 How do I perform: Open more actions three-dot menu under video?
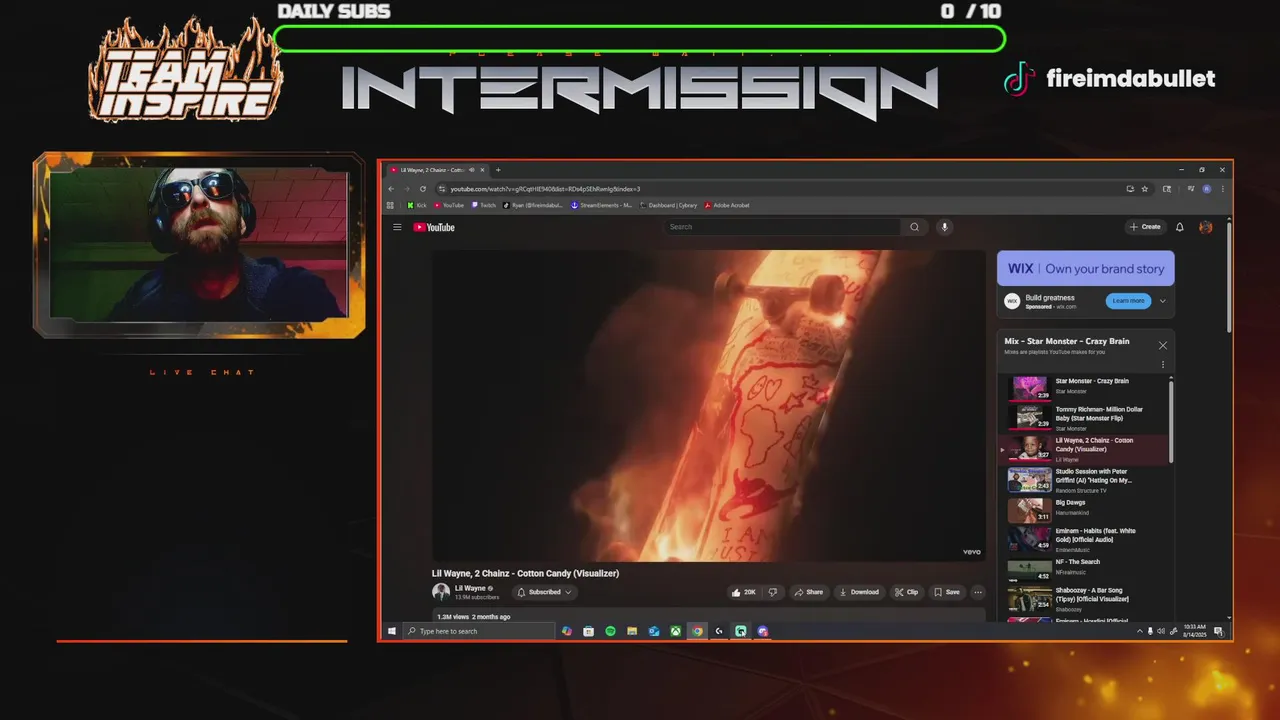point(978,592)
